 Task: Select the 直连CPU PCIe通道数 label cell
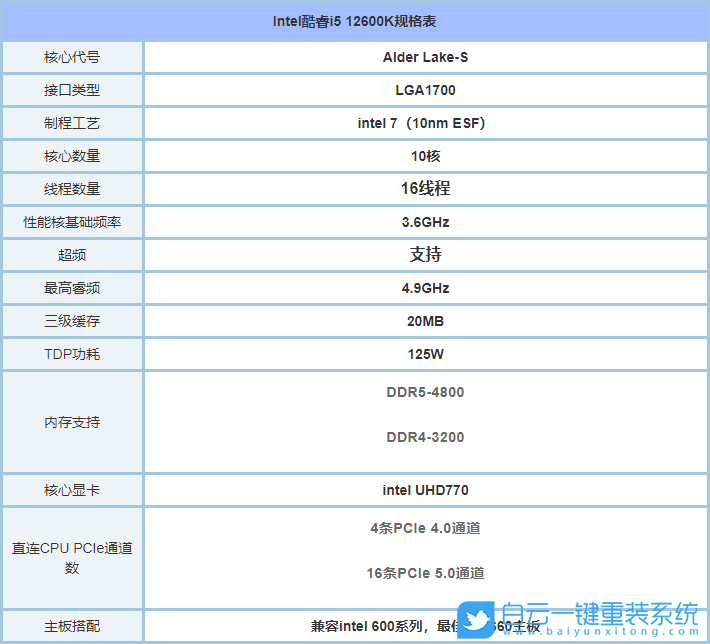(72, 558)
